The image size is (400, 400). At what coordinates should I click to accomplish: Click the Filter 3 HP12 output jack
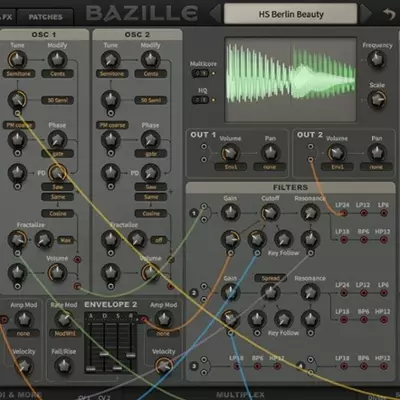(x=277, y=366)
